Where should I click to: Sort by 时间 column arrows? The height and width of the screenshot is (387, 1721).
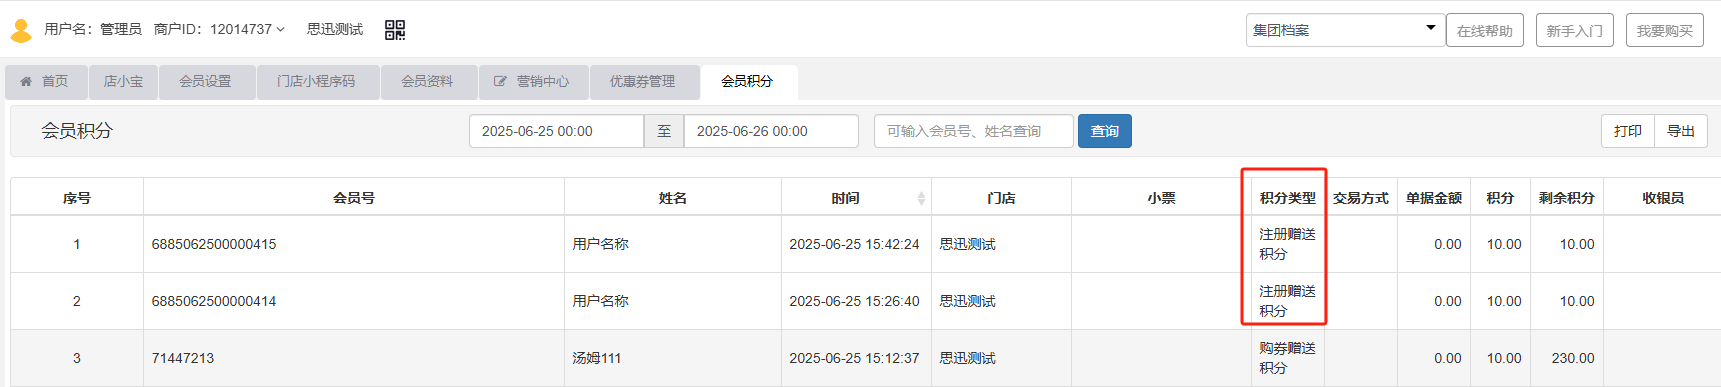(921, 198)
